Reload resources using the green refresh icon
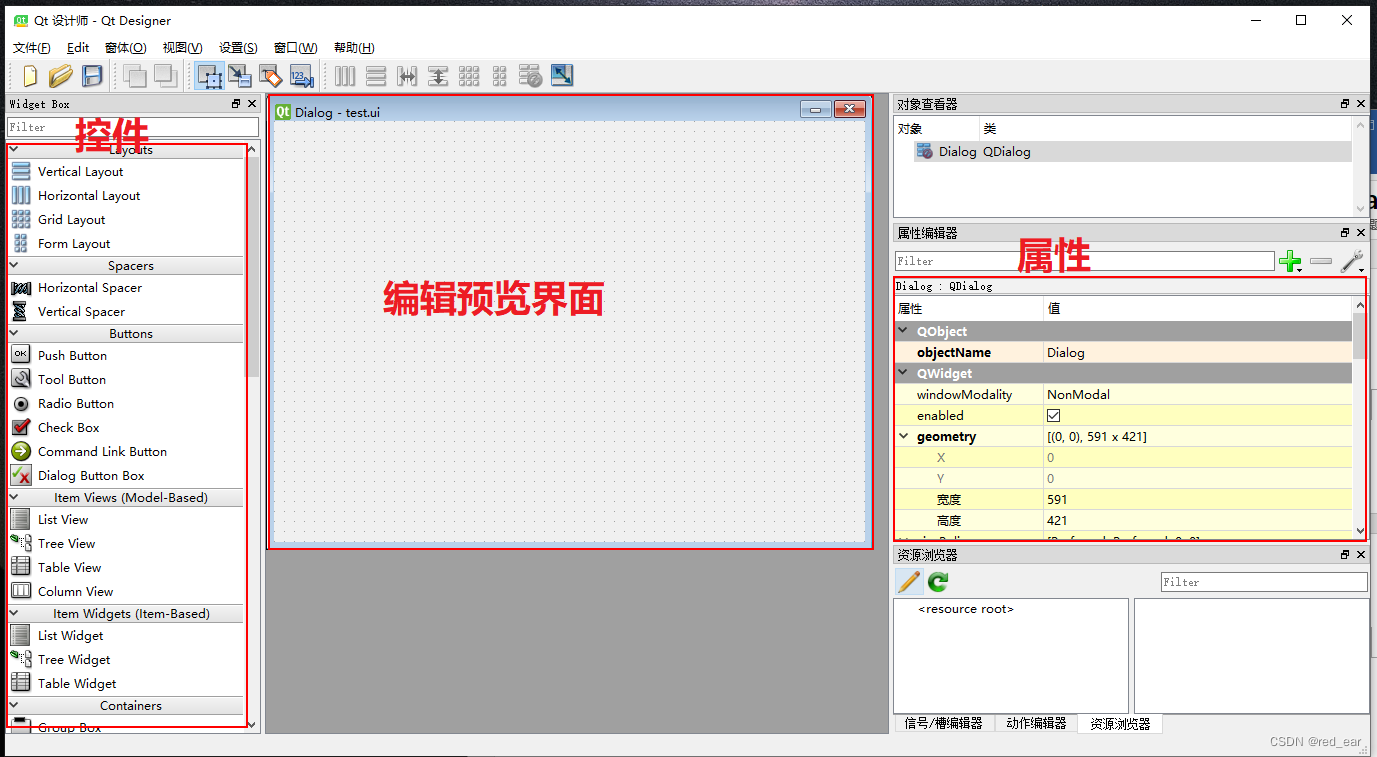The image size is (1377, 757). [937, 581]
